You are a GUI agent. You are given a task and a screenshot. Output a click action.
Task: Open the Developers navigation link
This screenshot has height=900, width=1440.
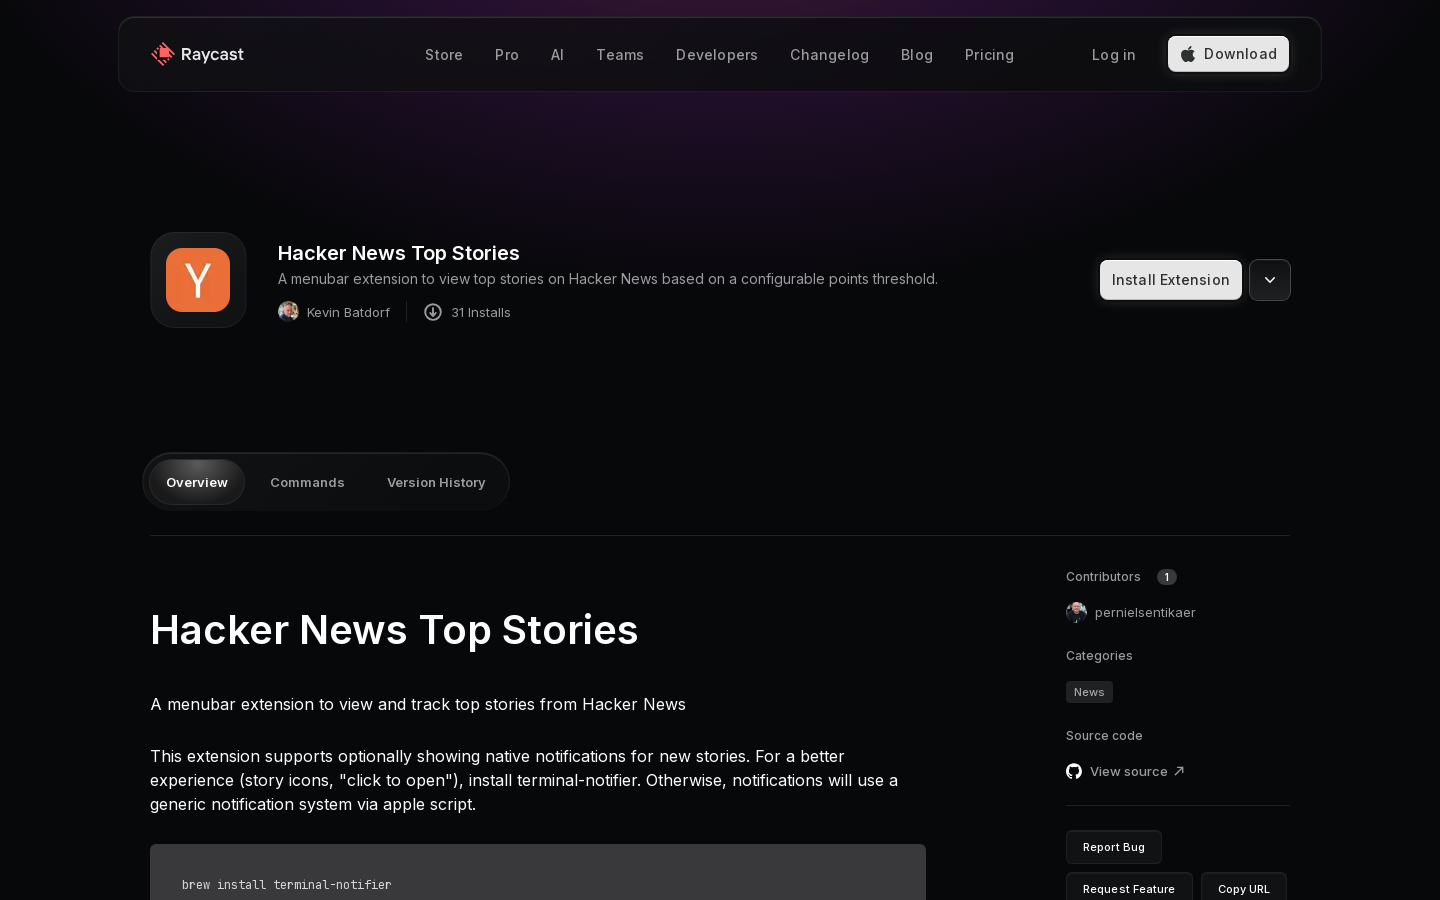coord(717,55)
